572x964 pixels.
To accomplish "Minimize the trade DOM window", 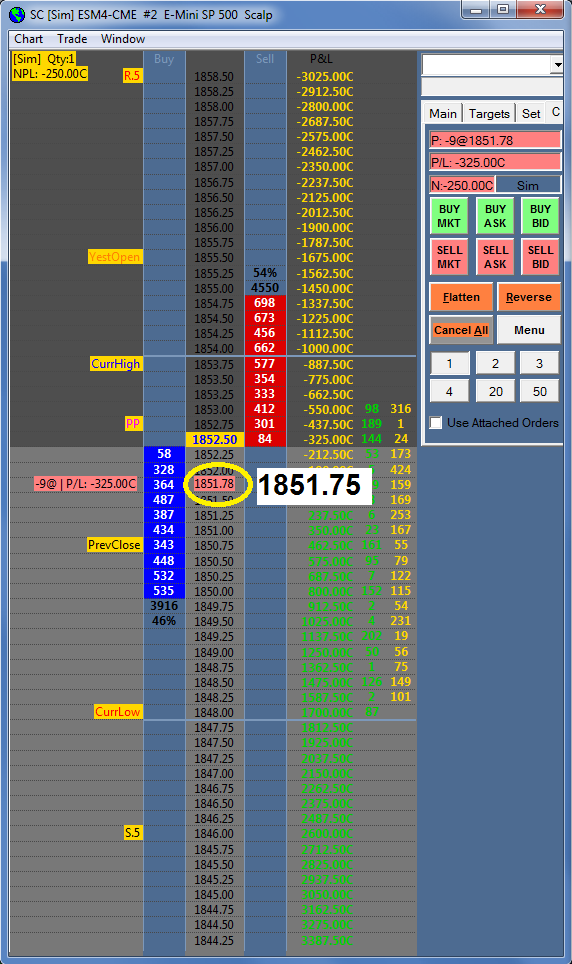I will click(475, 10).
